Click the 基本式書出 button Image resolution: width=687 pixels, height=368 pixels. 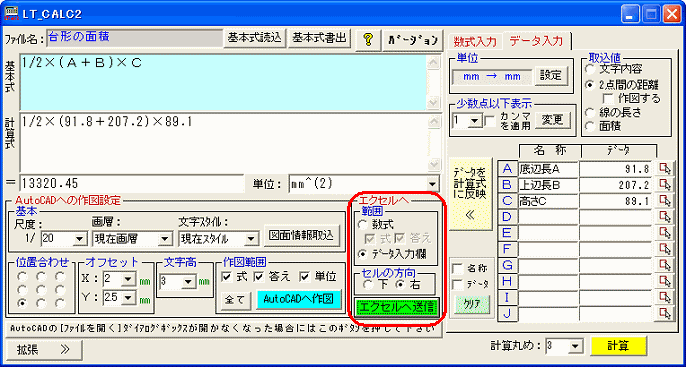pos(320,38)
